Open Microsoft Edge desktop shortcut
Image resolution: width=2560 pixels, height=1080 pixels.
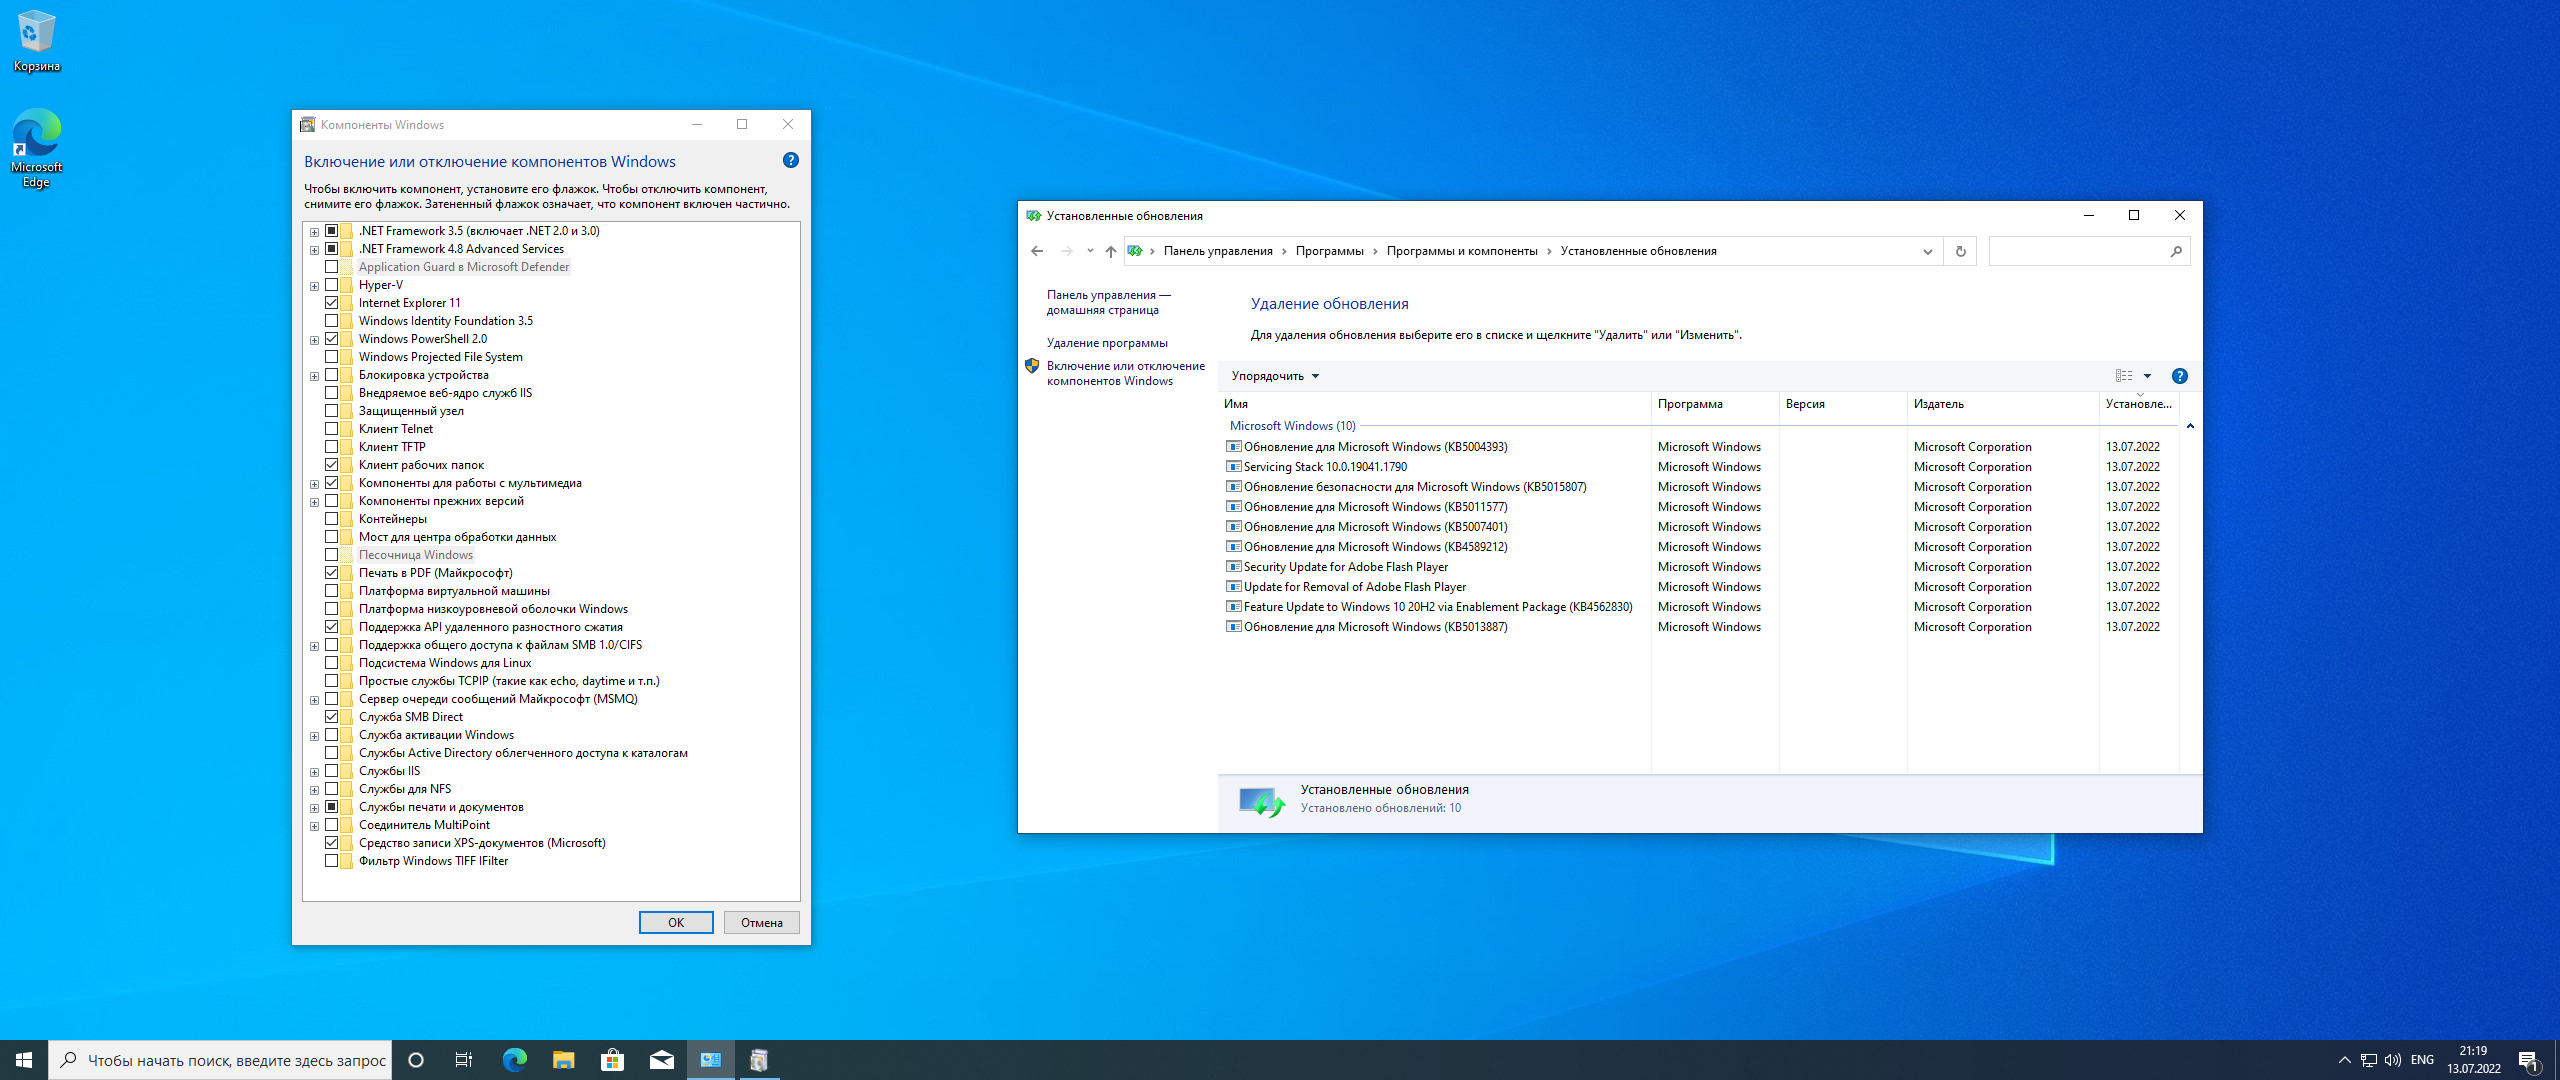(37, 147)
